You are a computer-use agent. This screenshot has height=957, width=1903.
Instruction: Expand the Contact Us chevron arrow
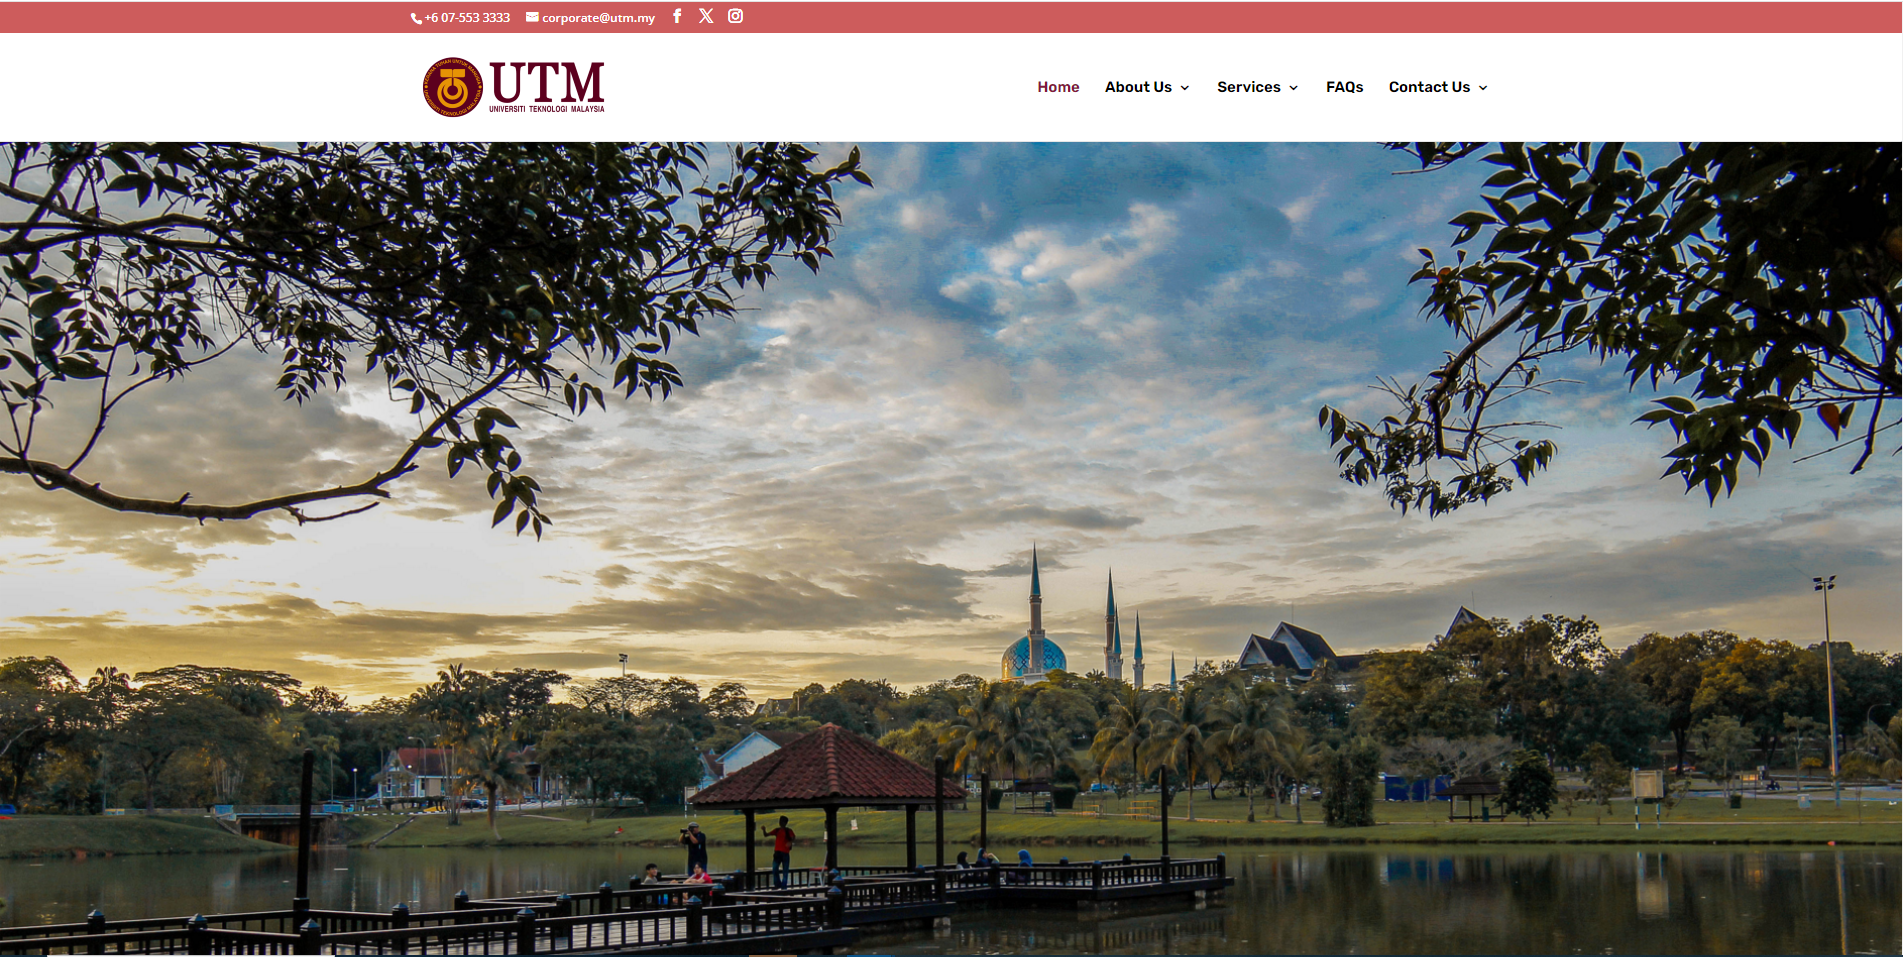pyautogui.click(x=1483, y=88)
